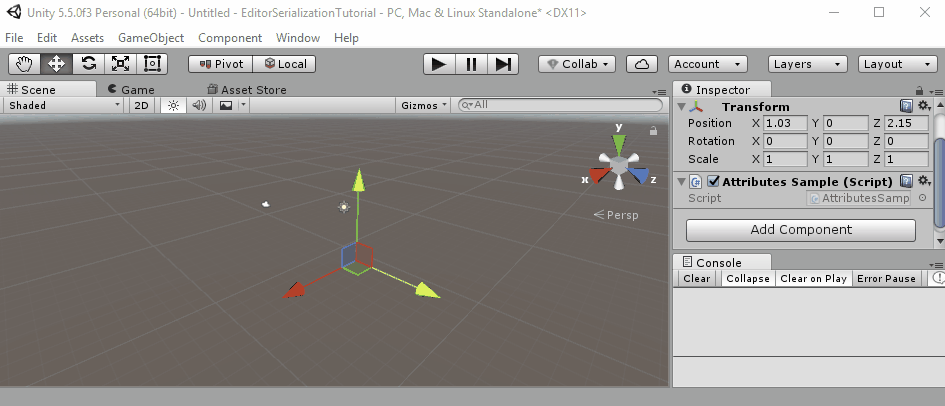The height and width of the screenshot is (406, 945).
Task: Click the Pause button
Action: tap(470, 64)
